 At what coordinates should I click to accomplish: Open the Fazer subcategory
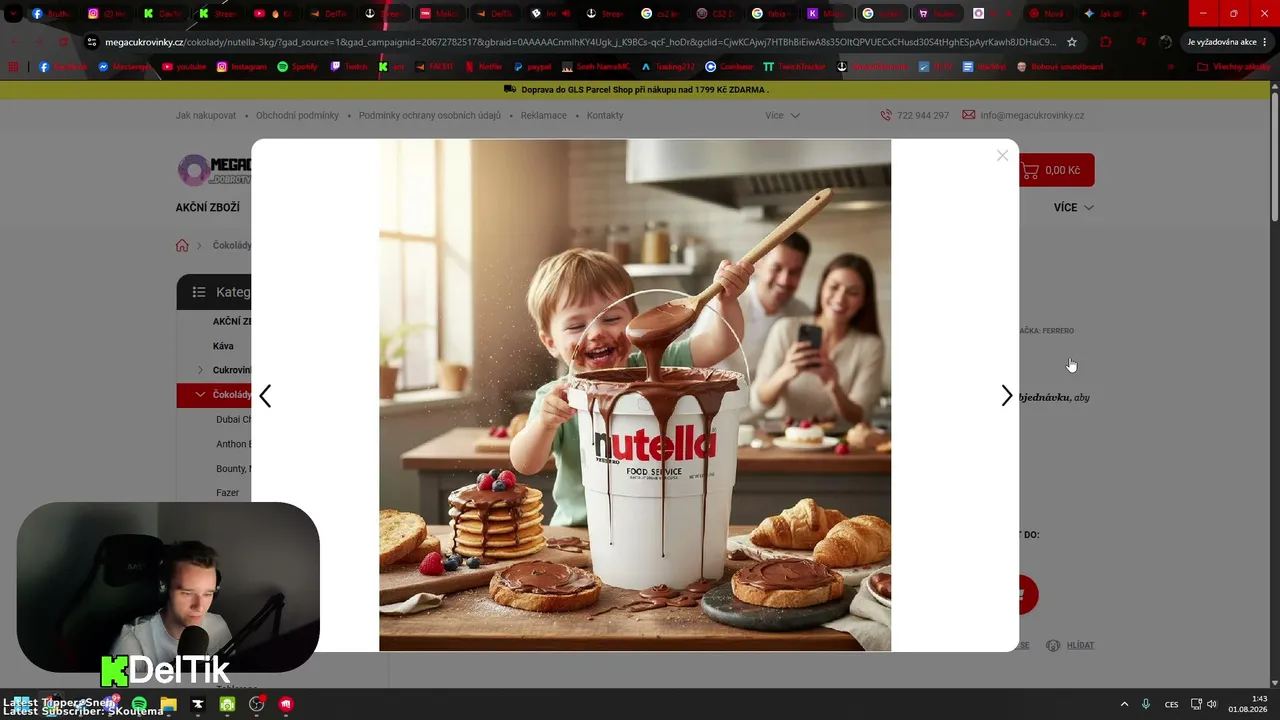(228, 493)
